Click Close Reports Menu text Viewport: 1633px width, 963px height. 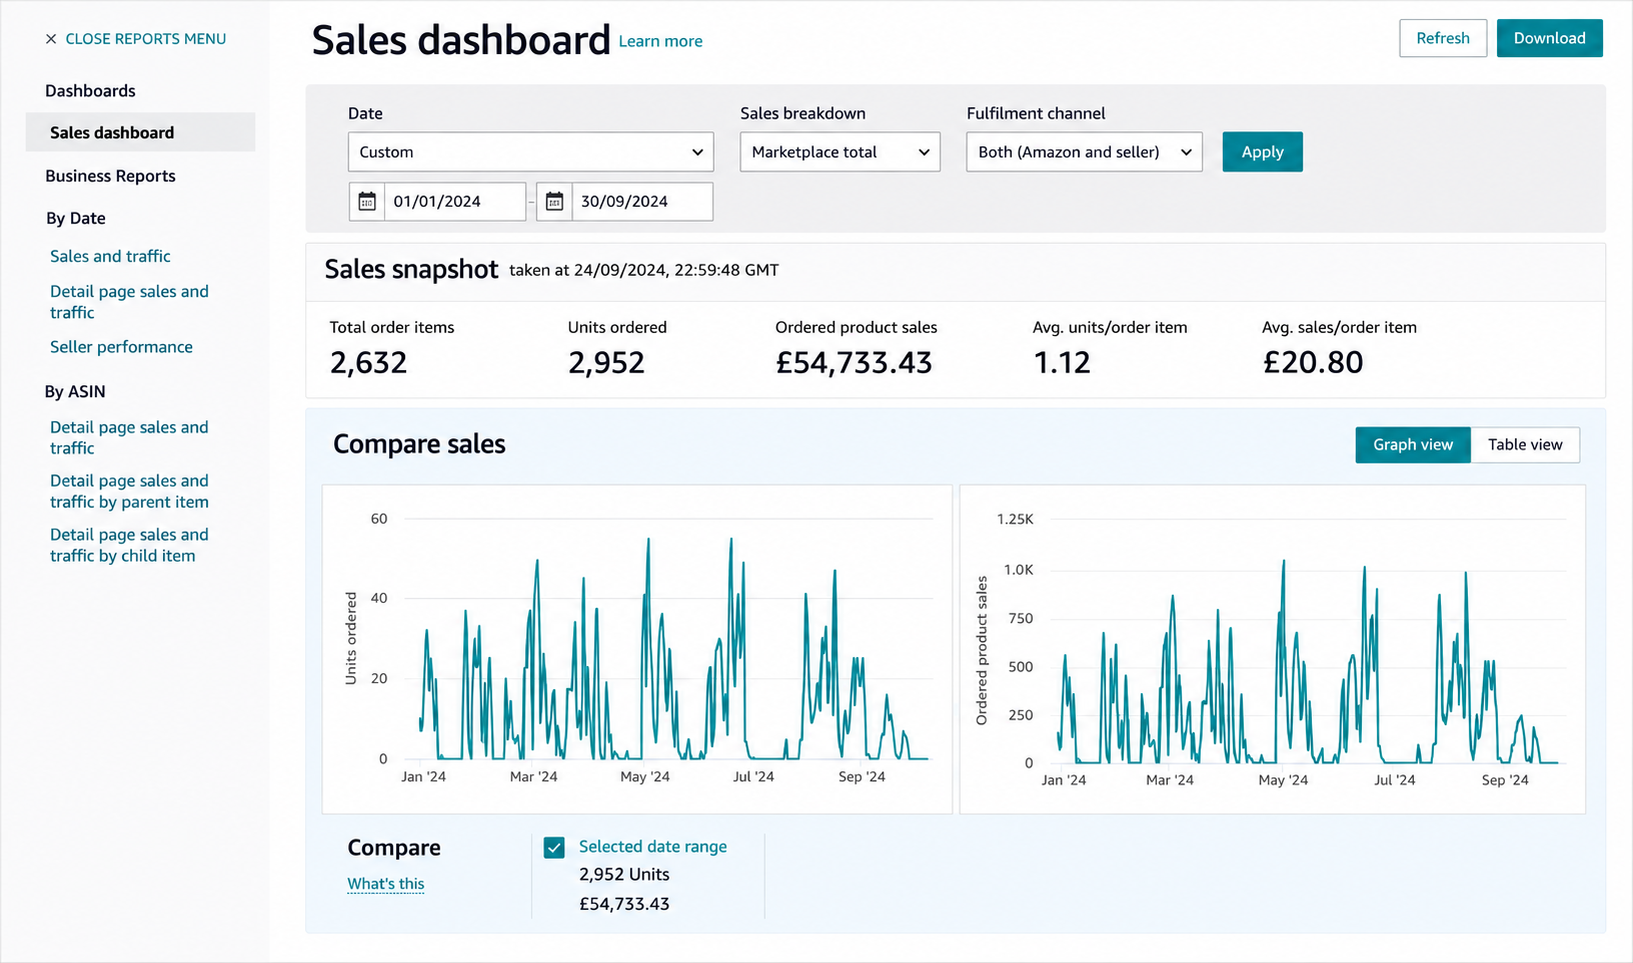(x=146, y=39)
